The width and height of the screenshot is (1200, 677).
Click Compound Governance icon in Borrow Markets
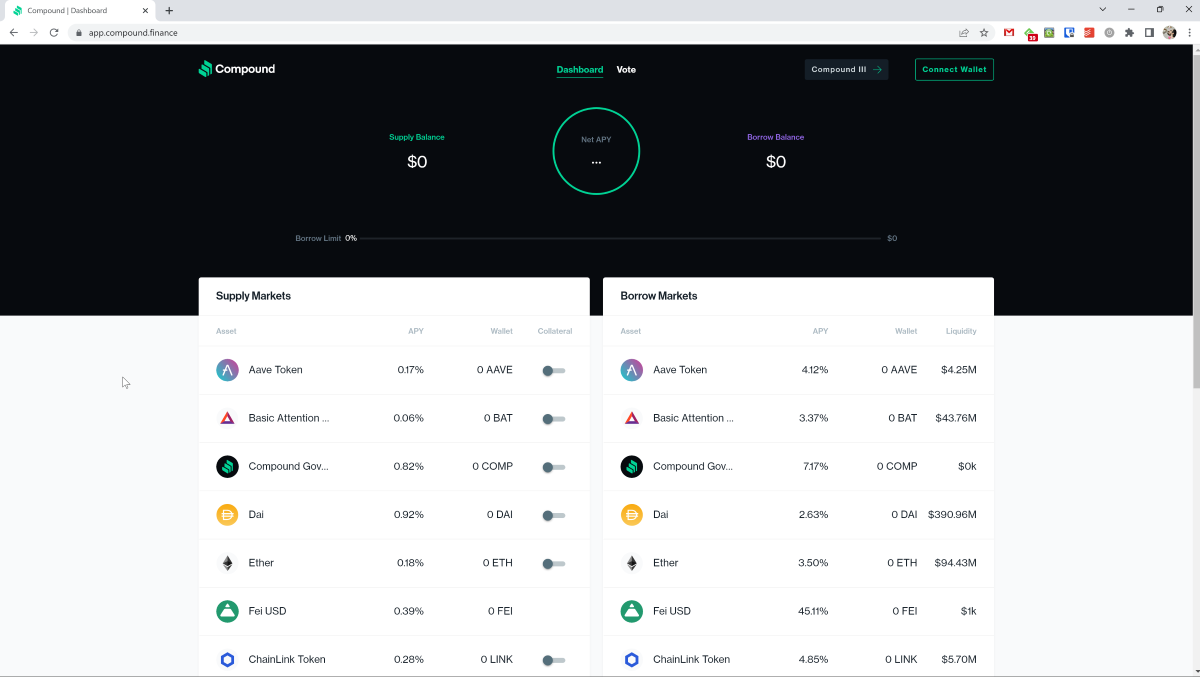(x=632, y=466)
